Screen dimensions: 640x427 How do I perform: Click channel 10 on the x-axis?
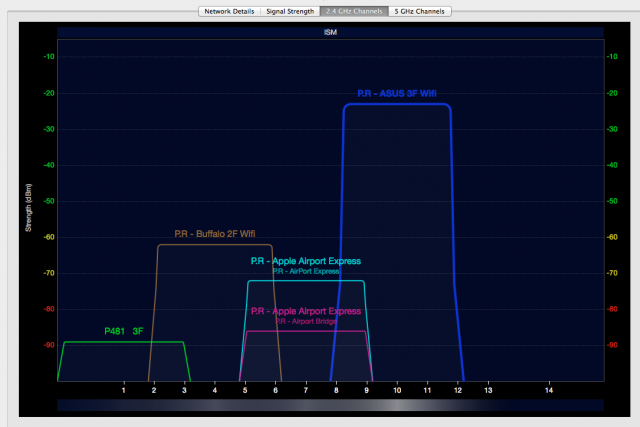397,390
